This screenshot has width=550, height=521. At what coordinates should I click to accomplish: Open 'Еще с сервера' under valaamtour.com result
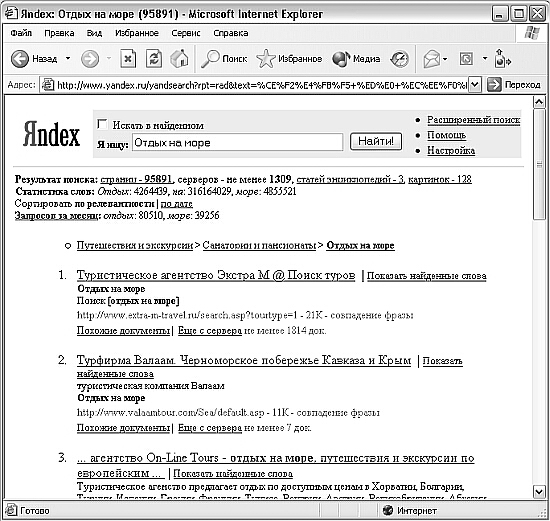pos(210,428)
